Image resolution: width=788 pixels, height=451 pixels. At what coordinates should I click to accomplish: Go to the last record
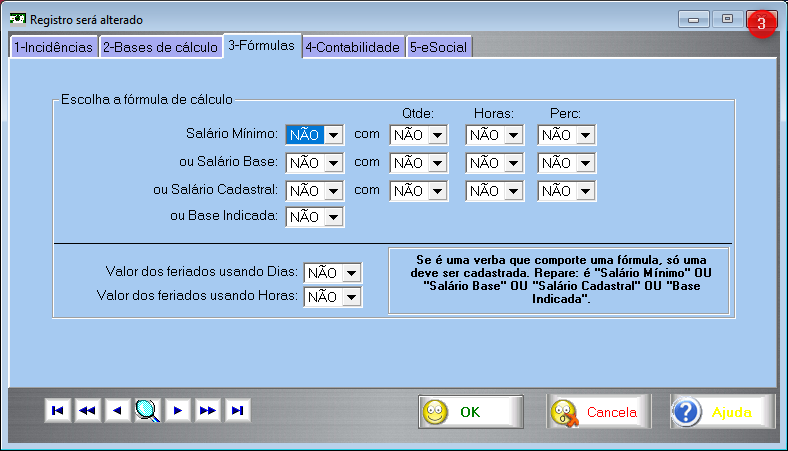tap(237, 410)
